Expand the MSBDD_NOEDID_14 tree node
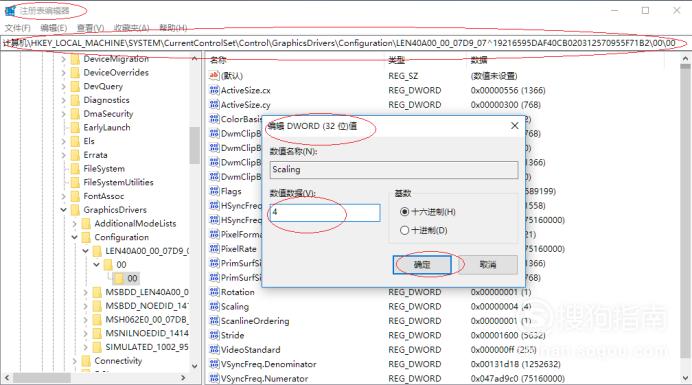Viewport: 692px width, 385px height. [x=86, y=306]
